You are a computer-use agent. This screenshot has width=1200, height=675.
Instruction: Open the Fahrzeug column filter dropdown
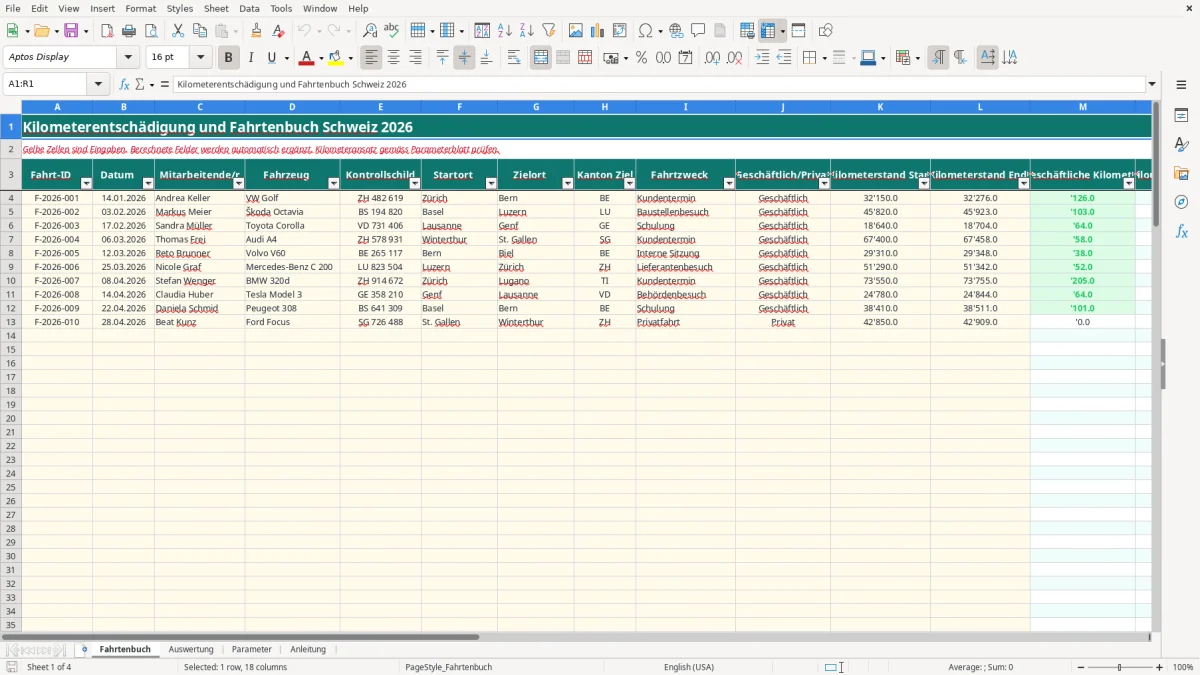click(334, 183)
